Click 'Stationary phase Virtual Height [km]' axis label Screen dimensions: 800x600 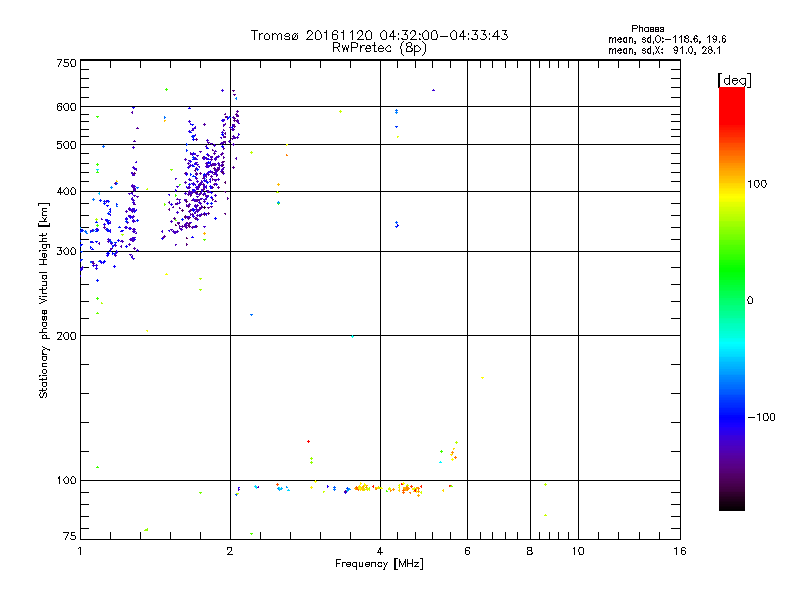click(x=44, y=301)
